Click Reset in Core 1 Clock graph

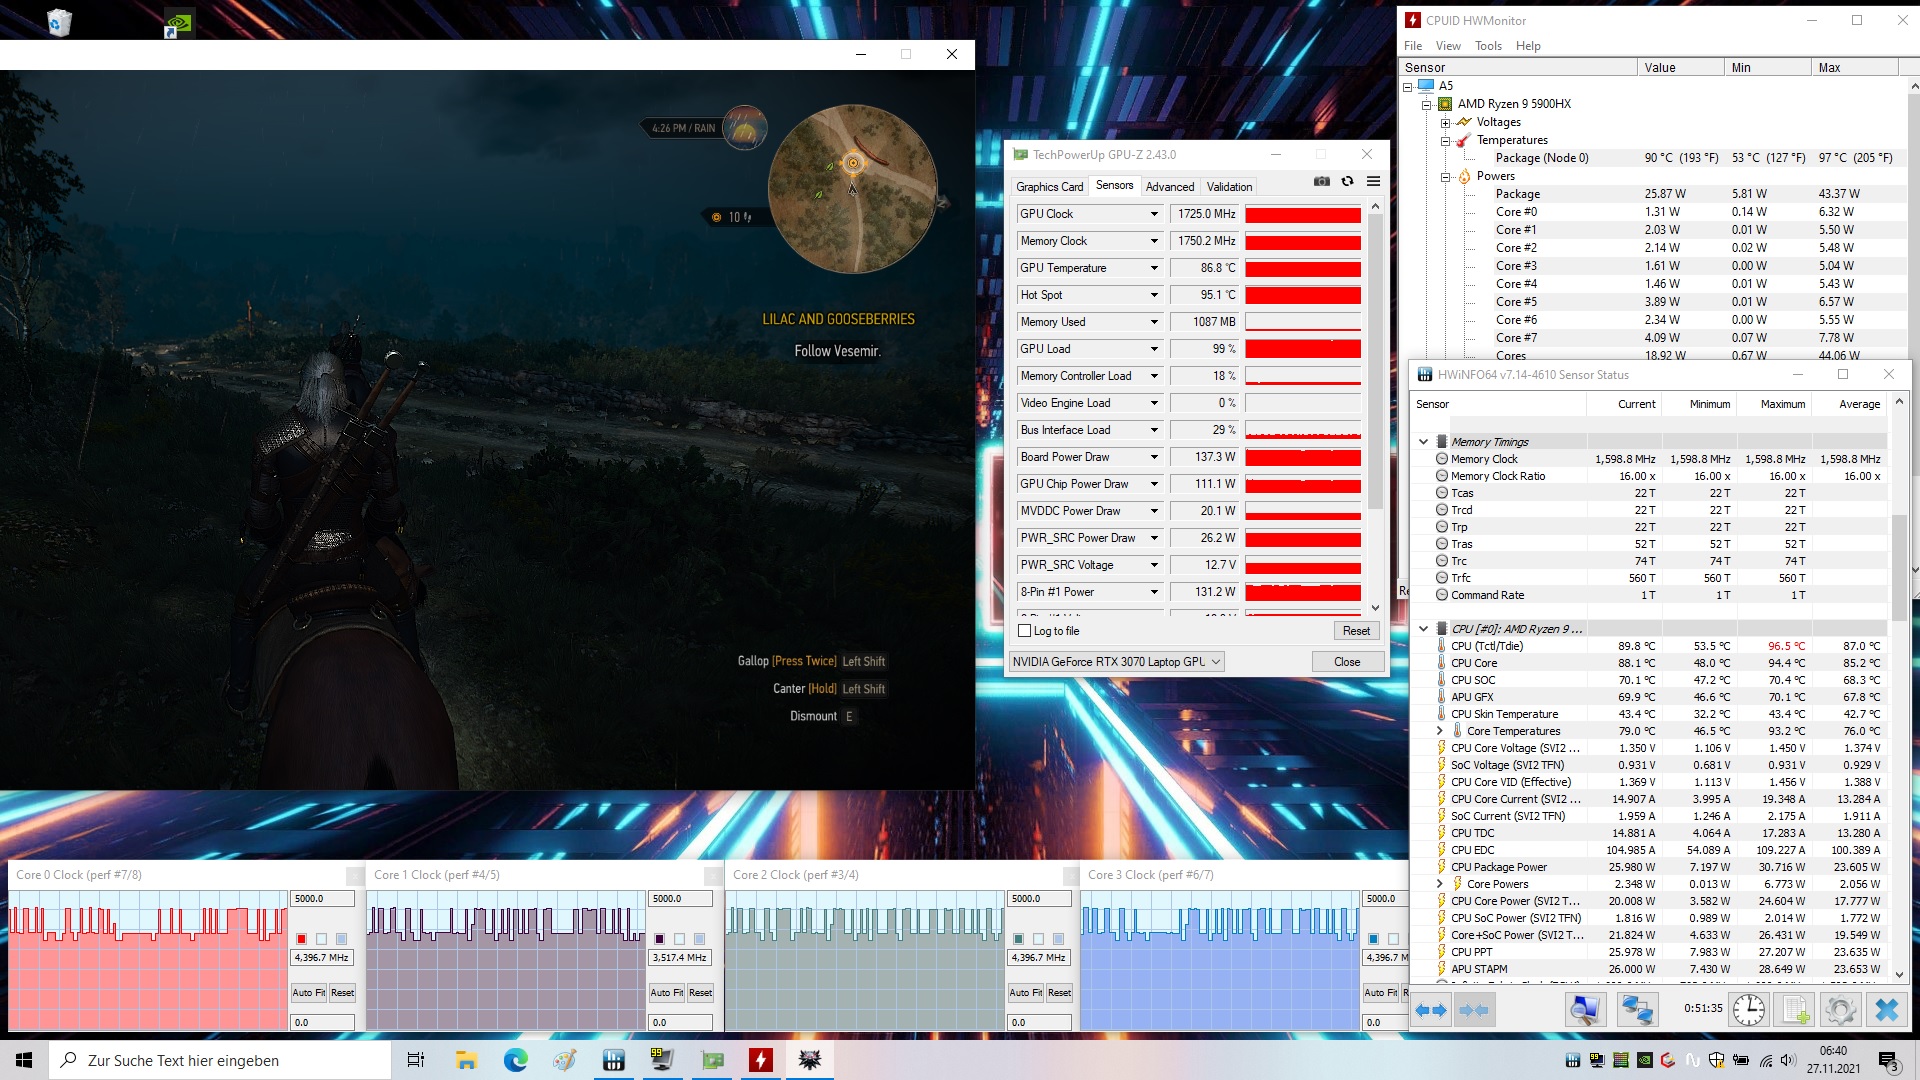click(700, 993)
